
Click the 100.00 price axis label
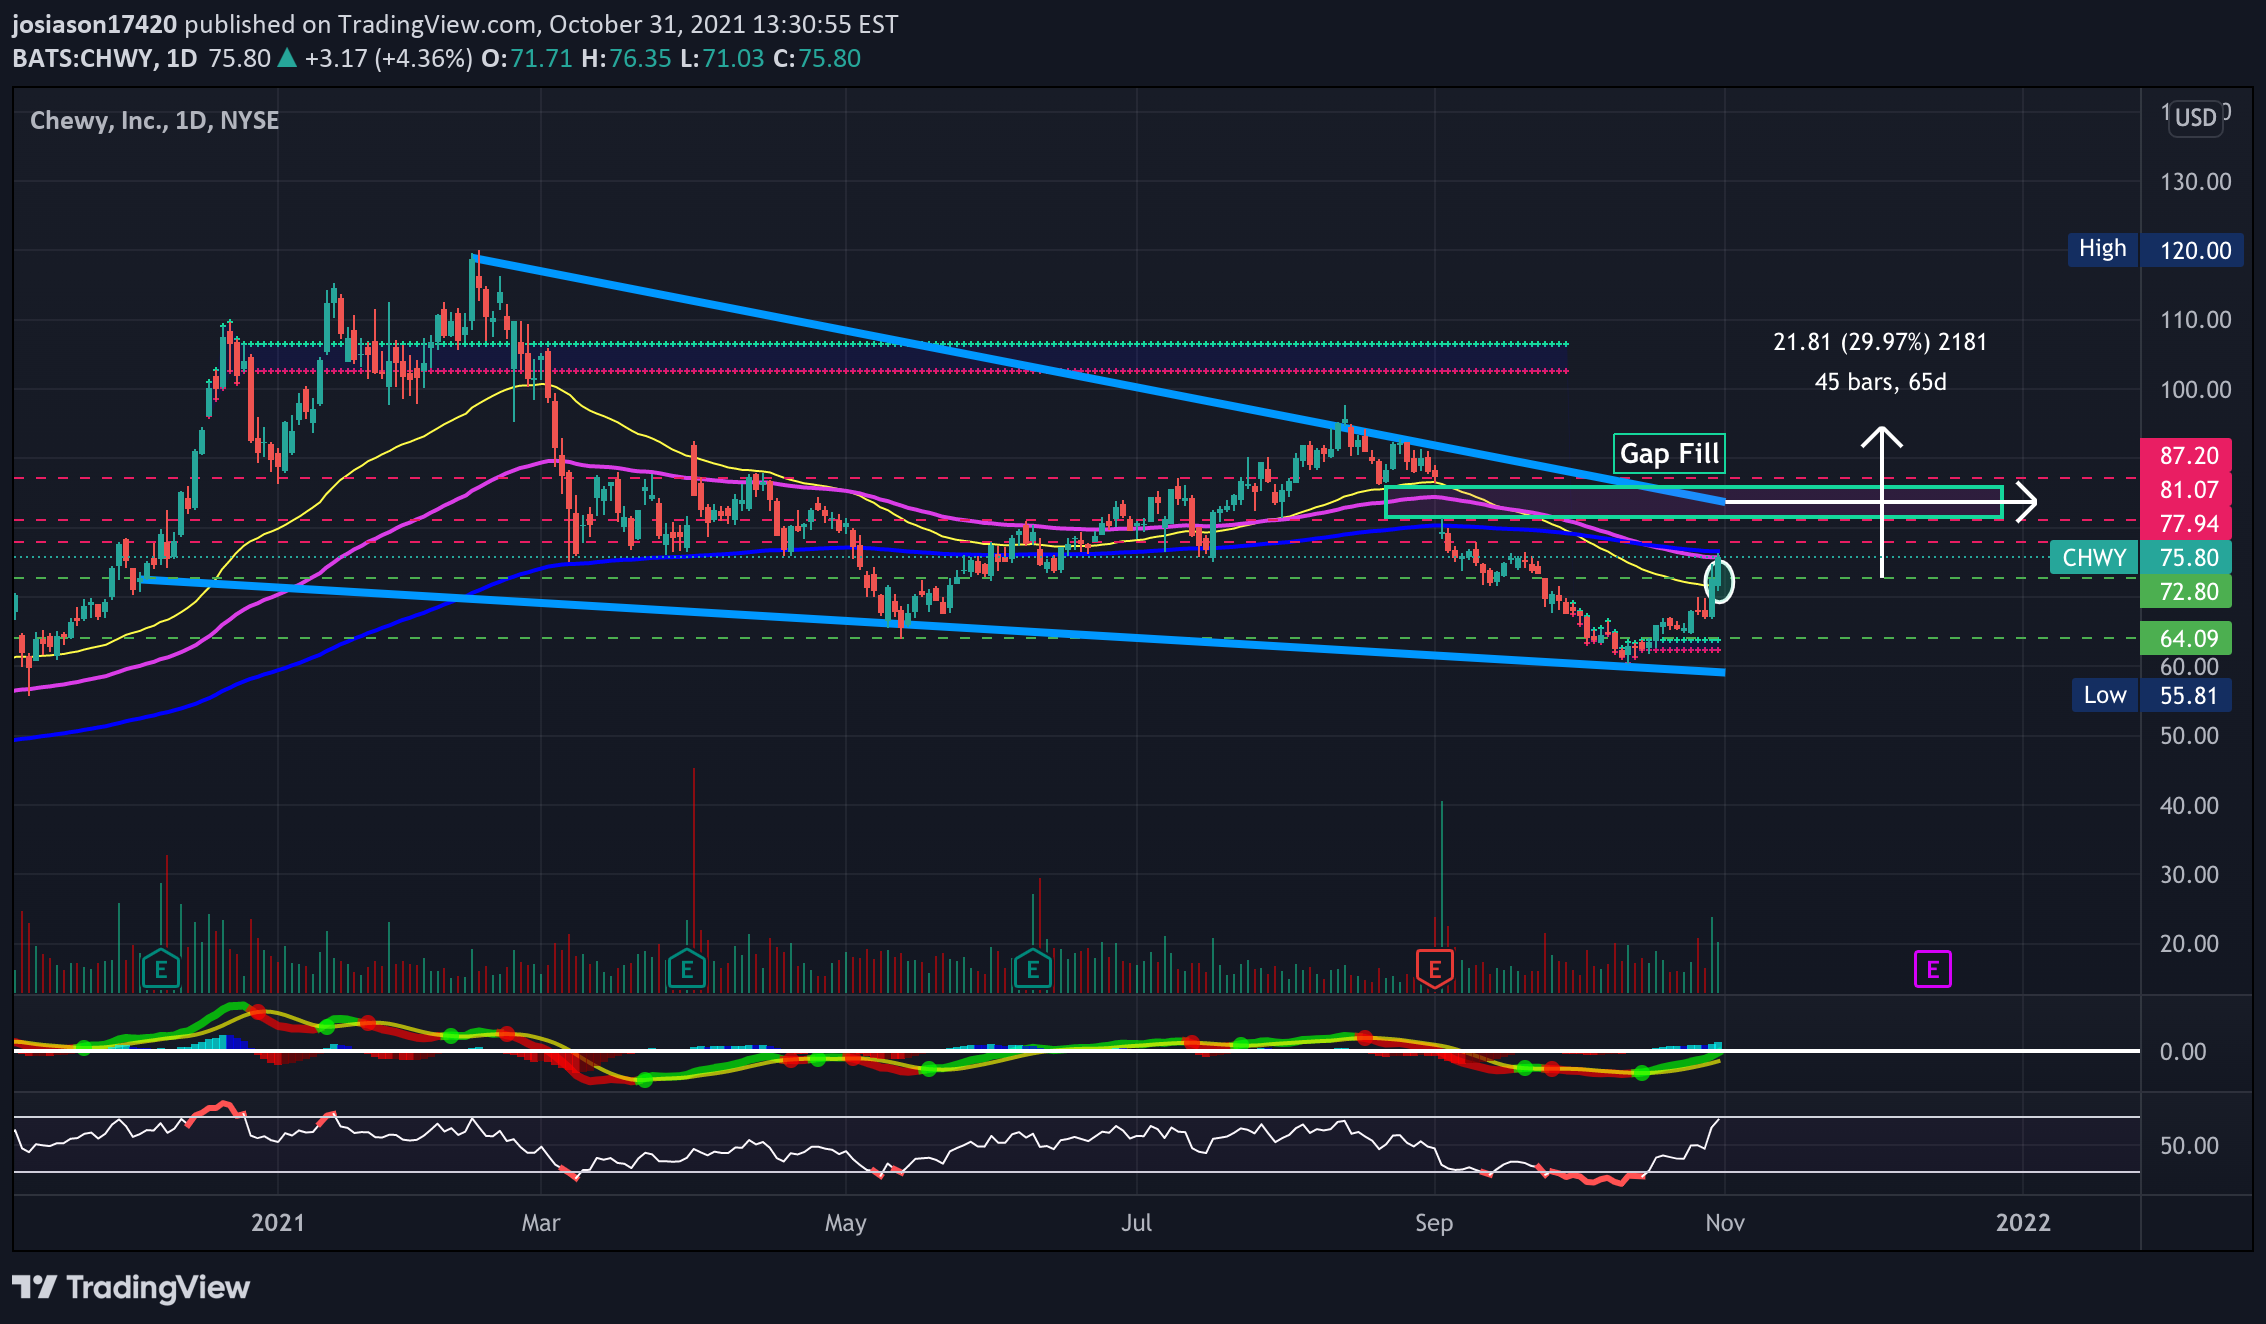coord(2195,389)
